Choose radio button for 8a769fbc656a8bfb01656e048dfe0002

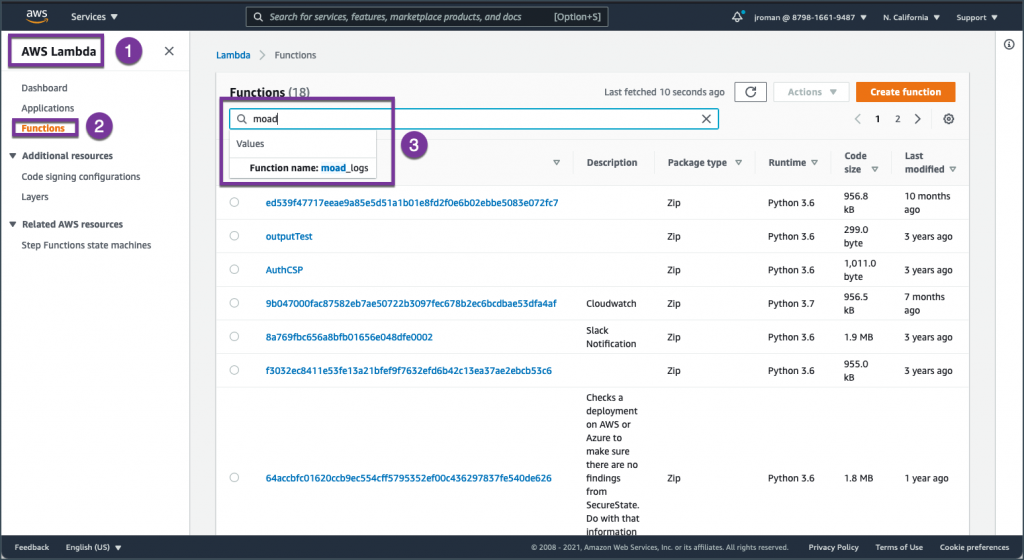point(234,337)
